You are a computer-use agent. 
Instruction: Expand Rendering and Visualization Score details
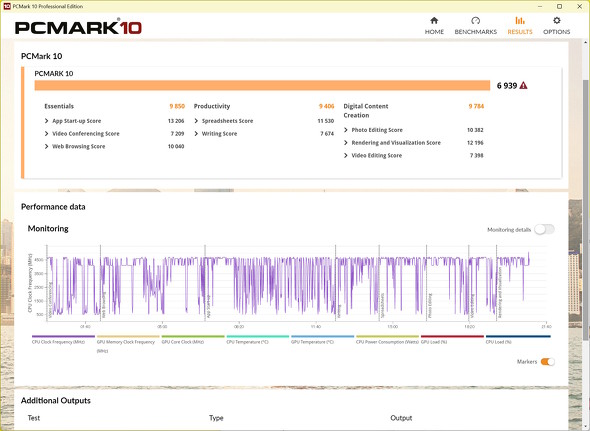346,143
